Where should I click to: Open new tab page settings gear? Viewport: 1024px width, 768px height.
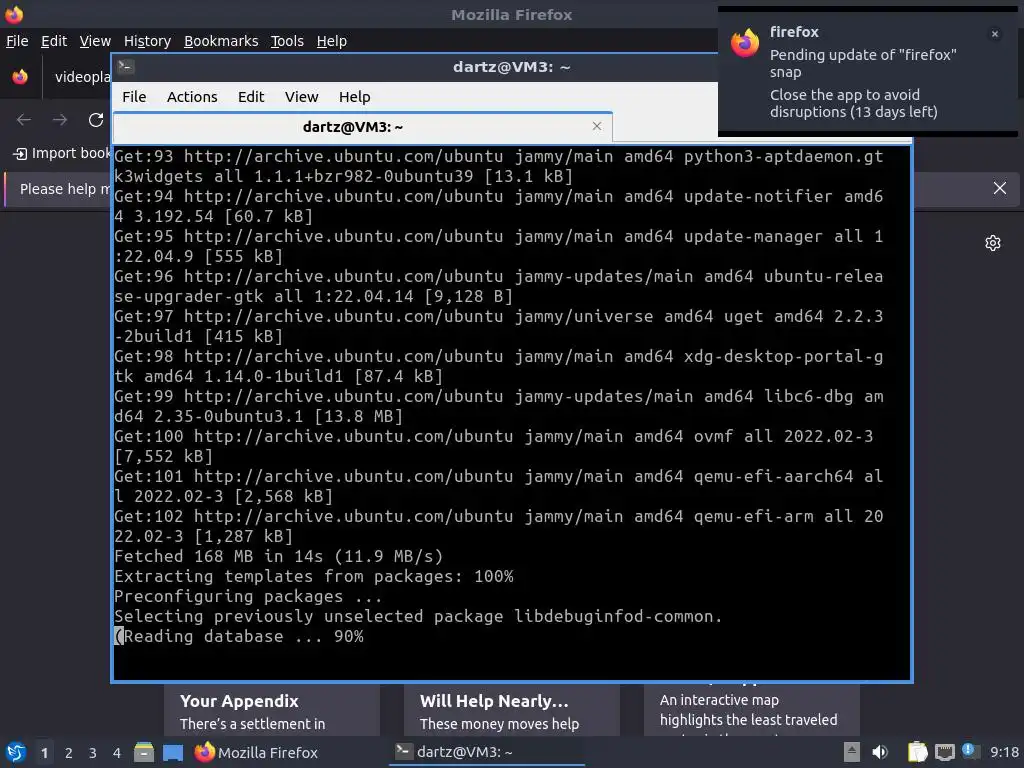(x=993, y=243)
